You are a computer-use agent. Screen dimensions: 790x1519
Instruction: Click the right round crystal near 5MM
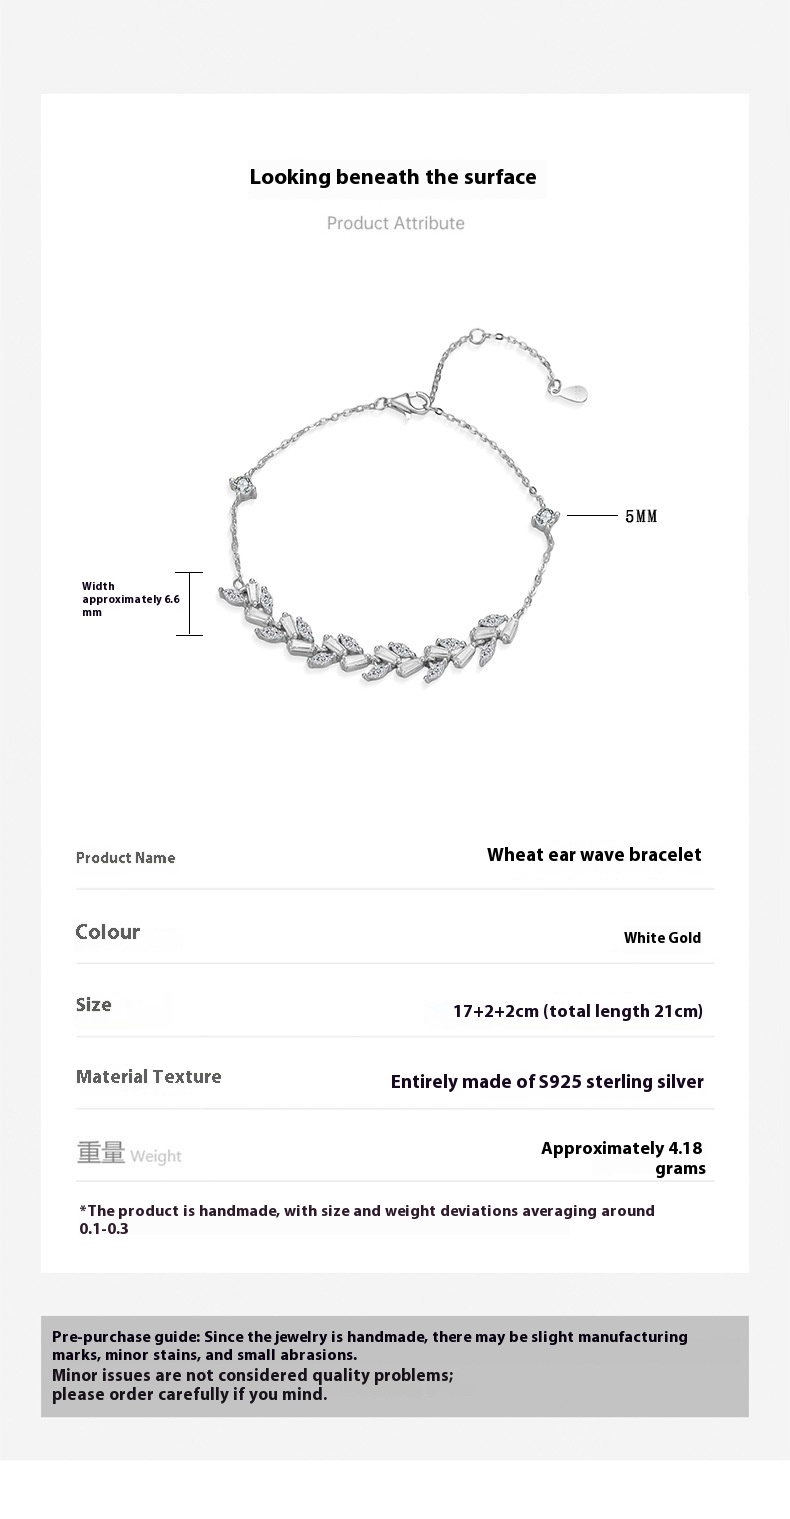pyautogui.click(x=545, y=517)
